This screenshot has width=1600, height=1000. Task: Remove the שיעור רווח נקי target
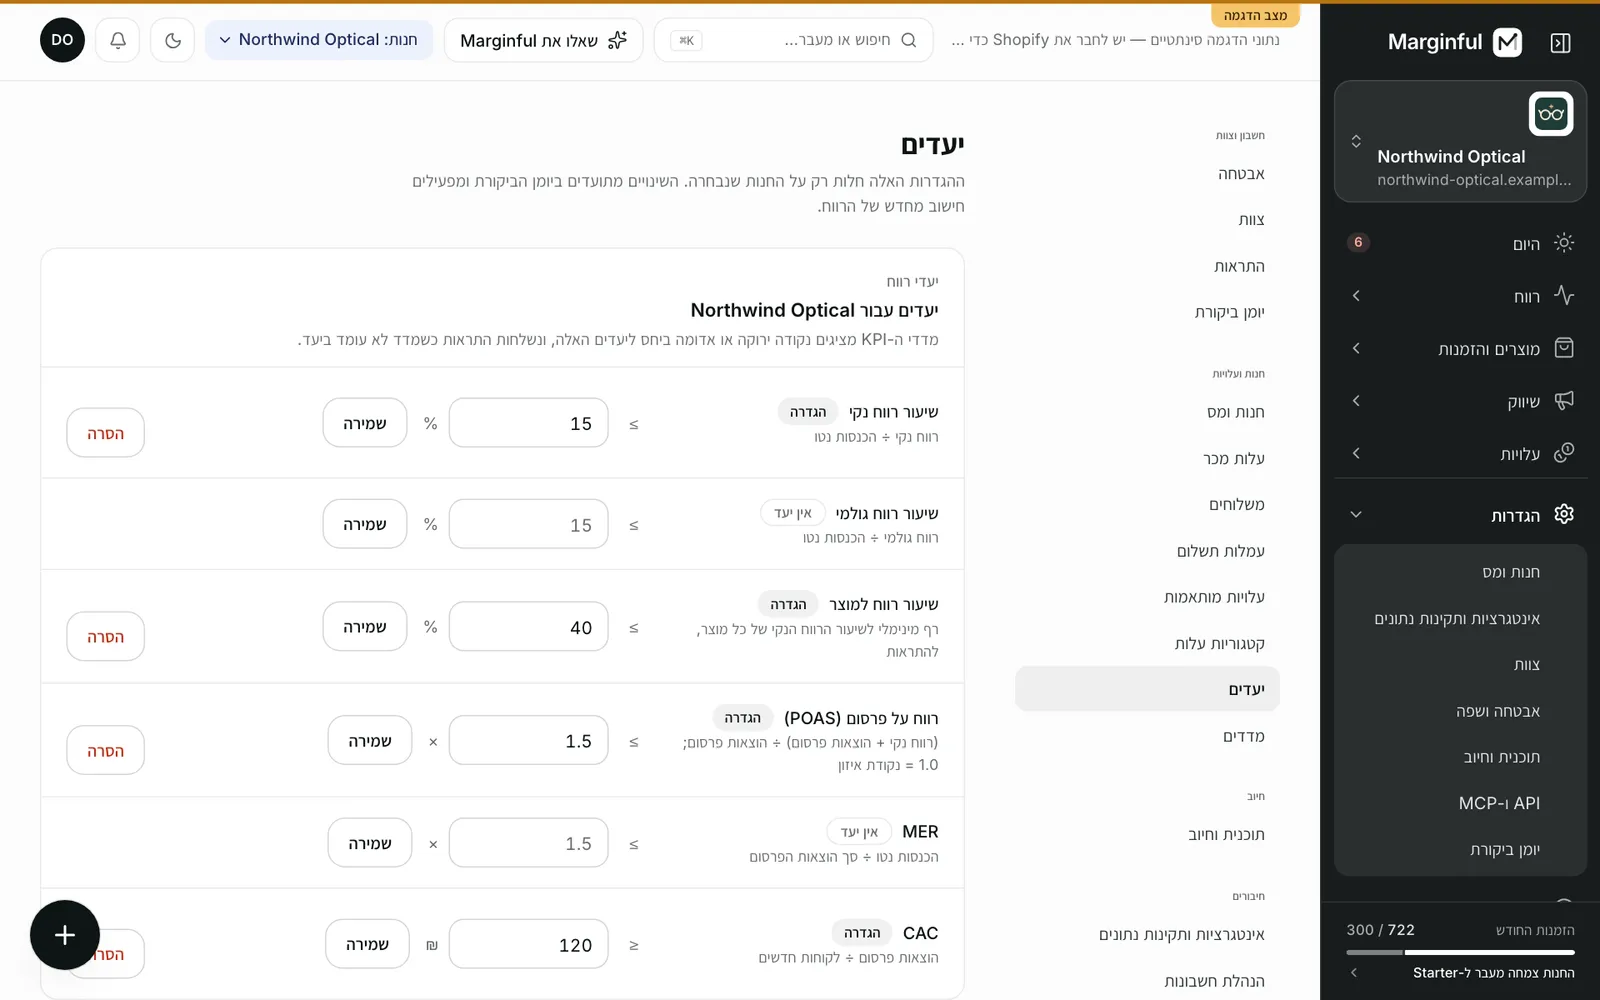[105, 433]
